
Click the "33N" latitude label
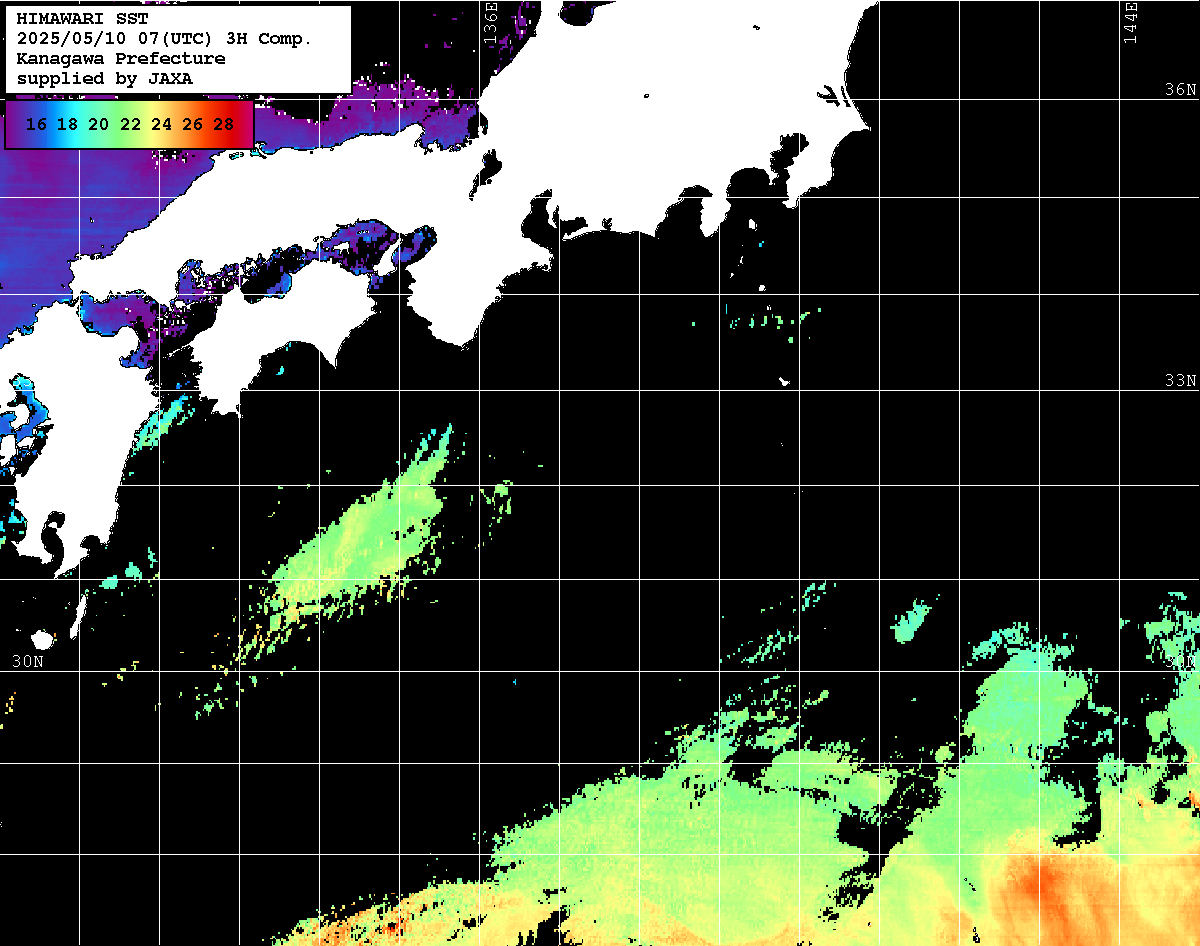tap(1180, 381)
